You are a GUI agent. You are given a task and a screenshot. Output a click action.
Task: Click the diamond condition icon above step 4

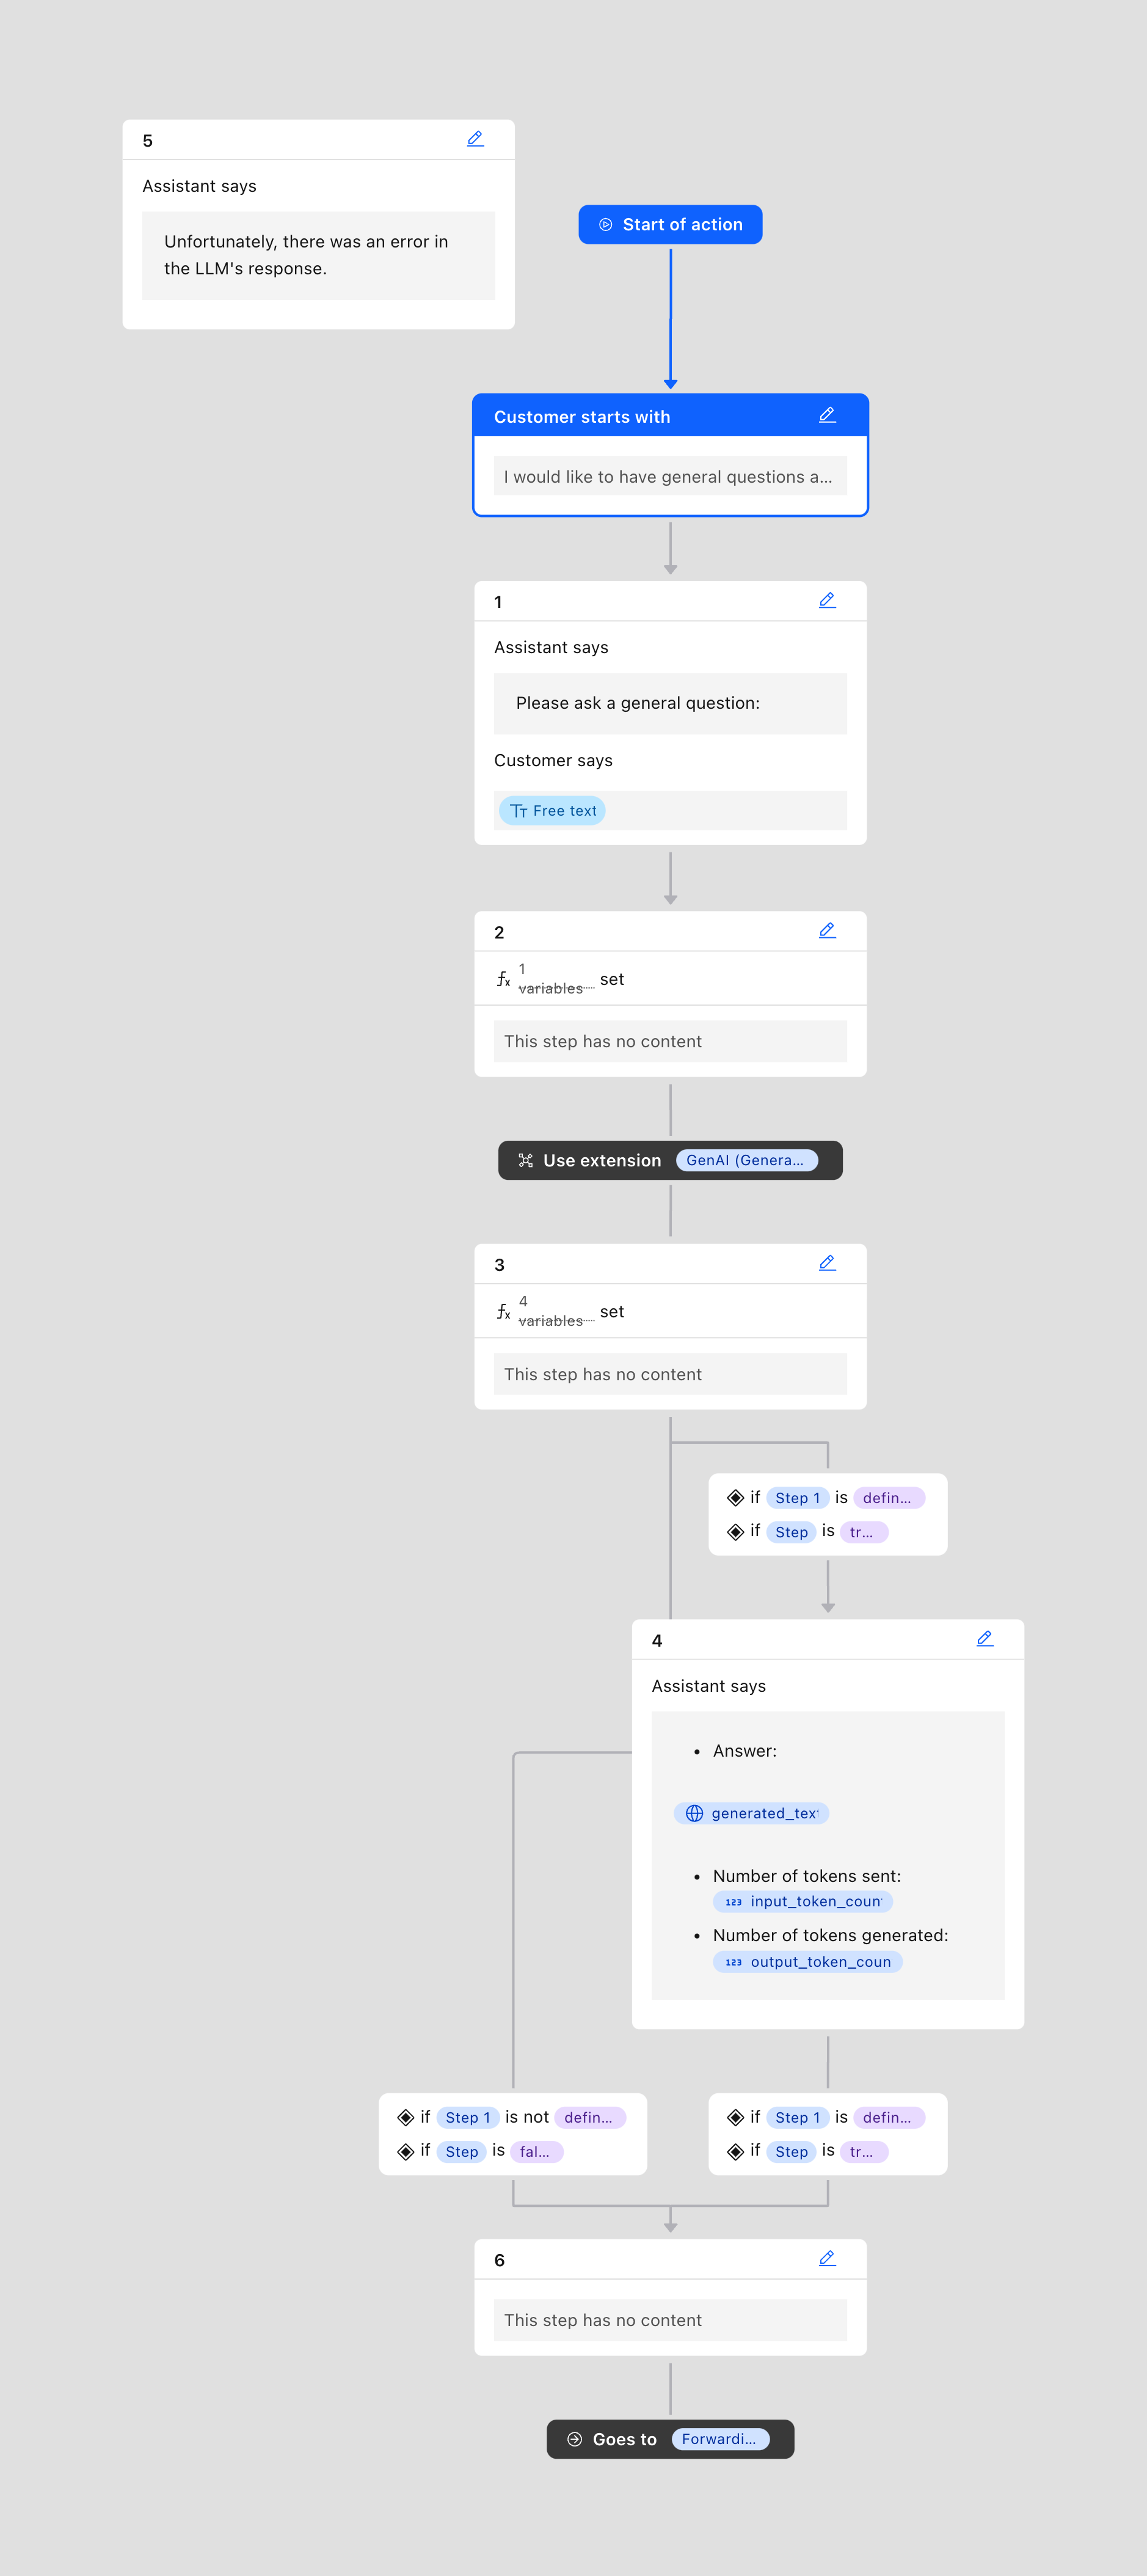click(736, 1497)
